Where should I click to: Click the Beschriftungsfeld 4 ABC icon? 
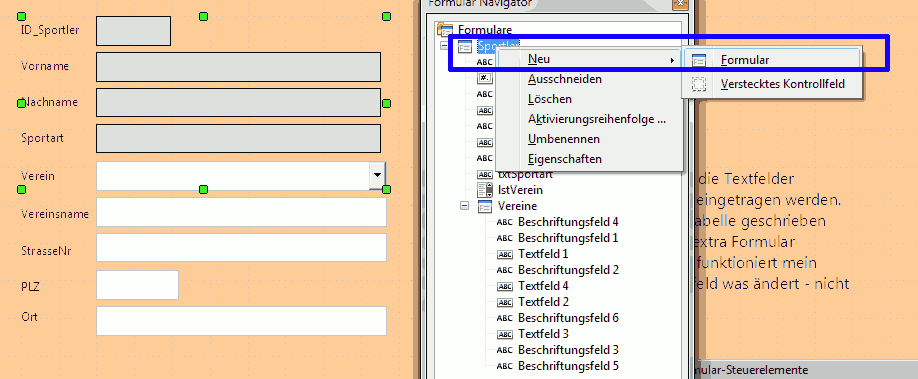[x=504, y=222]
